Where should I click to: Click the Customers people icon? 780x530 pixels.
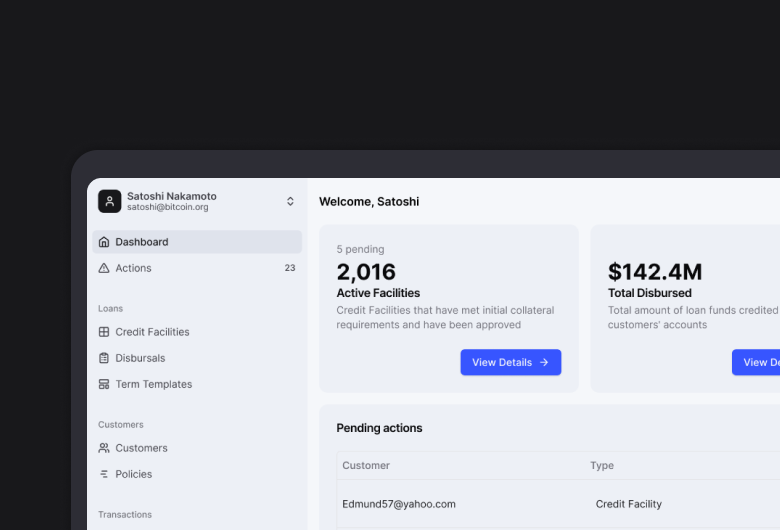[104, 448]
